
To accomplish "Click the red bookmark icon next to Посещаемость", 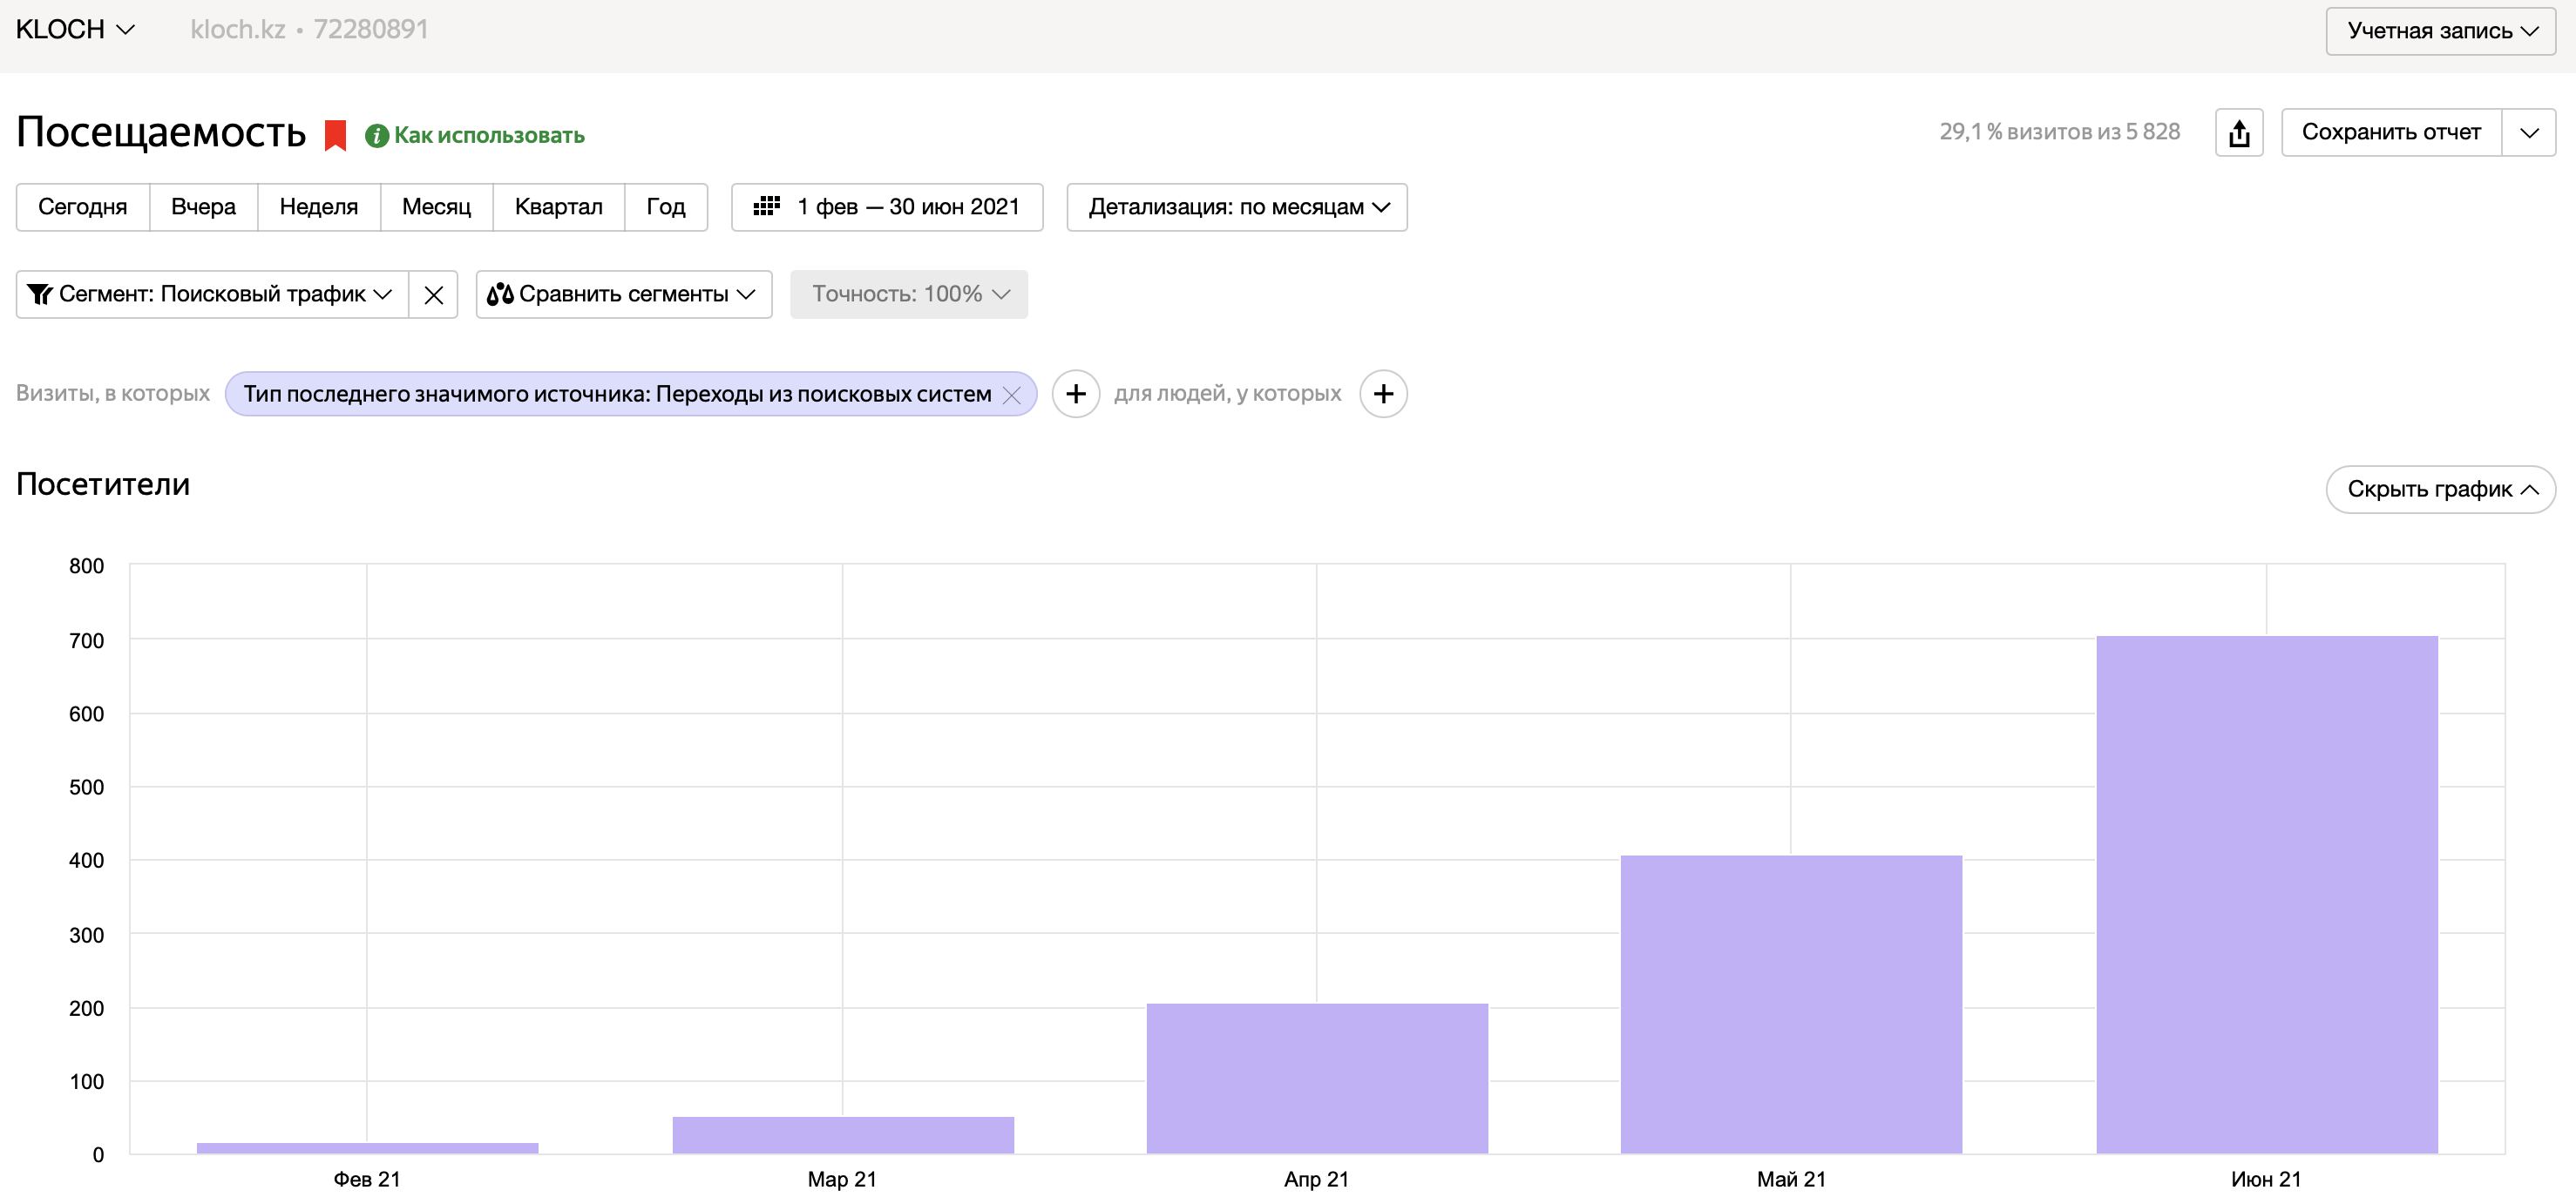I will pyautogui.click(x=335, y=135).
